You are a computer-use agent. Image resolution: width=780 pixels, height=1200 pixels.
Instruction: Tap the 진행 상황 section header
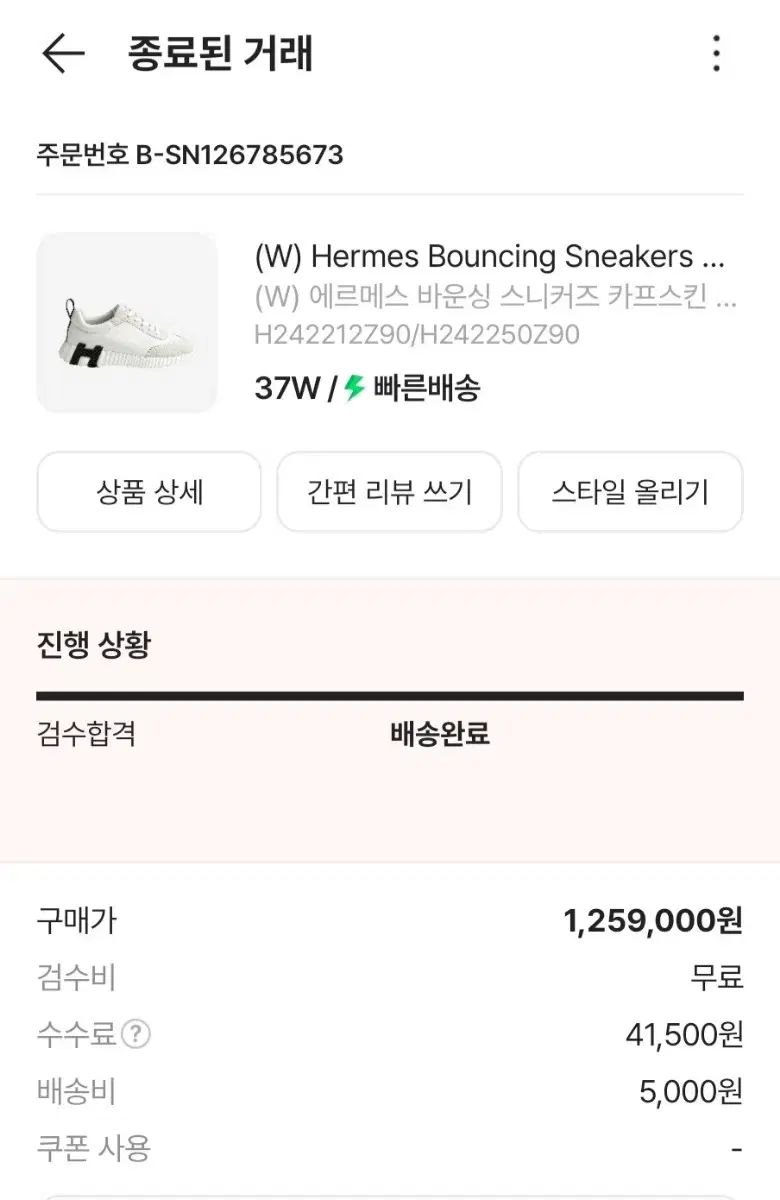[x=93, y=645]
